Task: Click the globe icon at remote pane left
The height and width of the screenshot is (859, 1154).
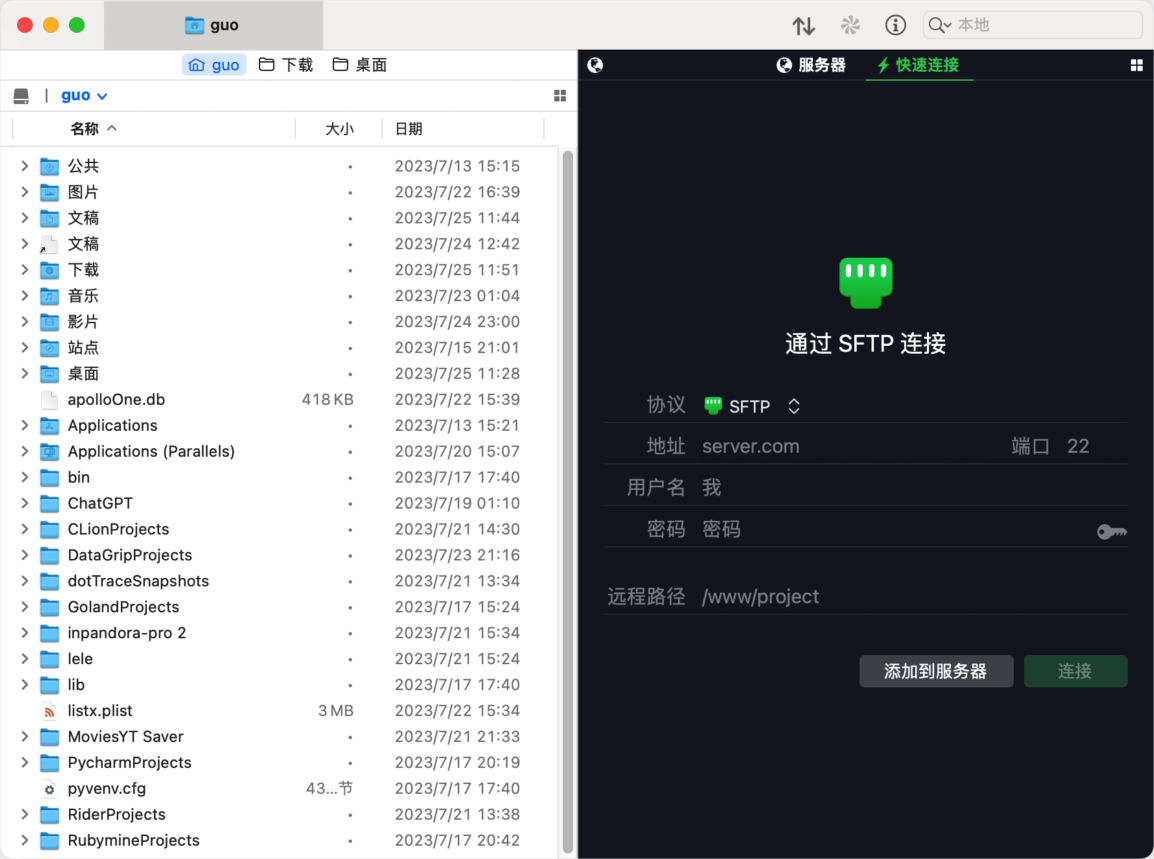Action: [x=595, y=66]
